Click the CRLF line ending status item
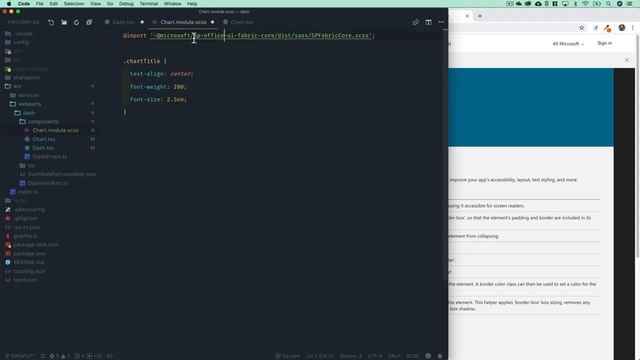This screenshot has height=360, width=640. coord(394,356)
